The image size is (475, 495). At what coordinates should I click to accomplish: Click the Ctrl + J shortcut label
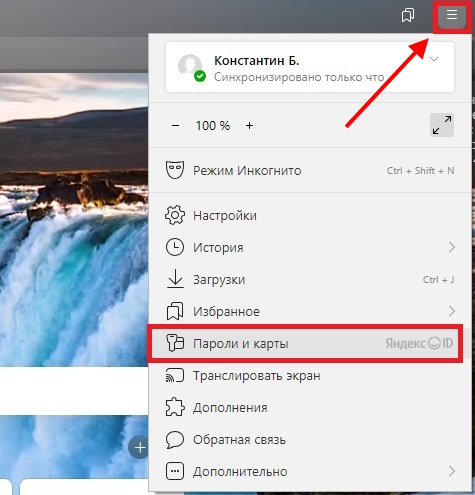438,279
